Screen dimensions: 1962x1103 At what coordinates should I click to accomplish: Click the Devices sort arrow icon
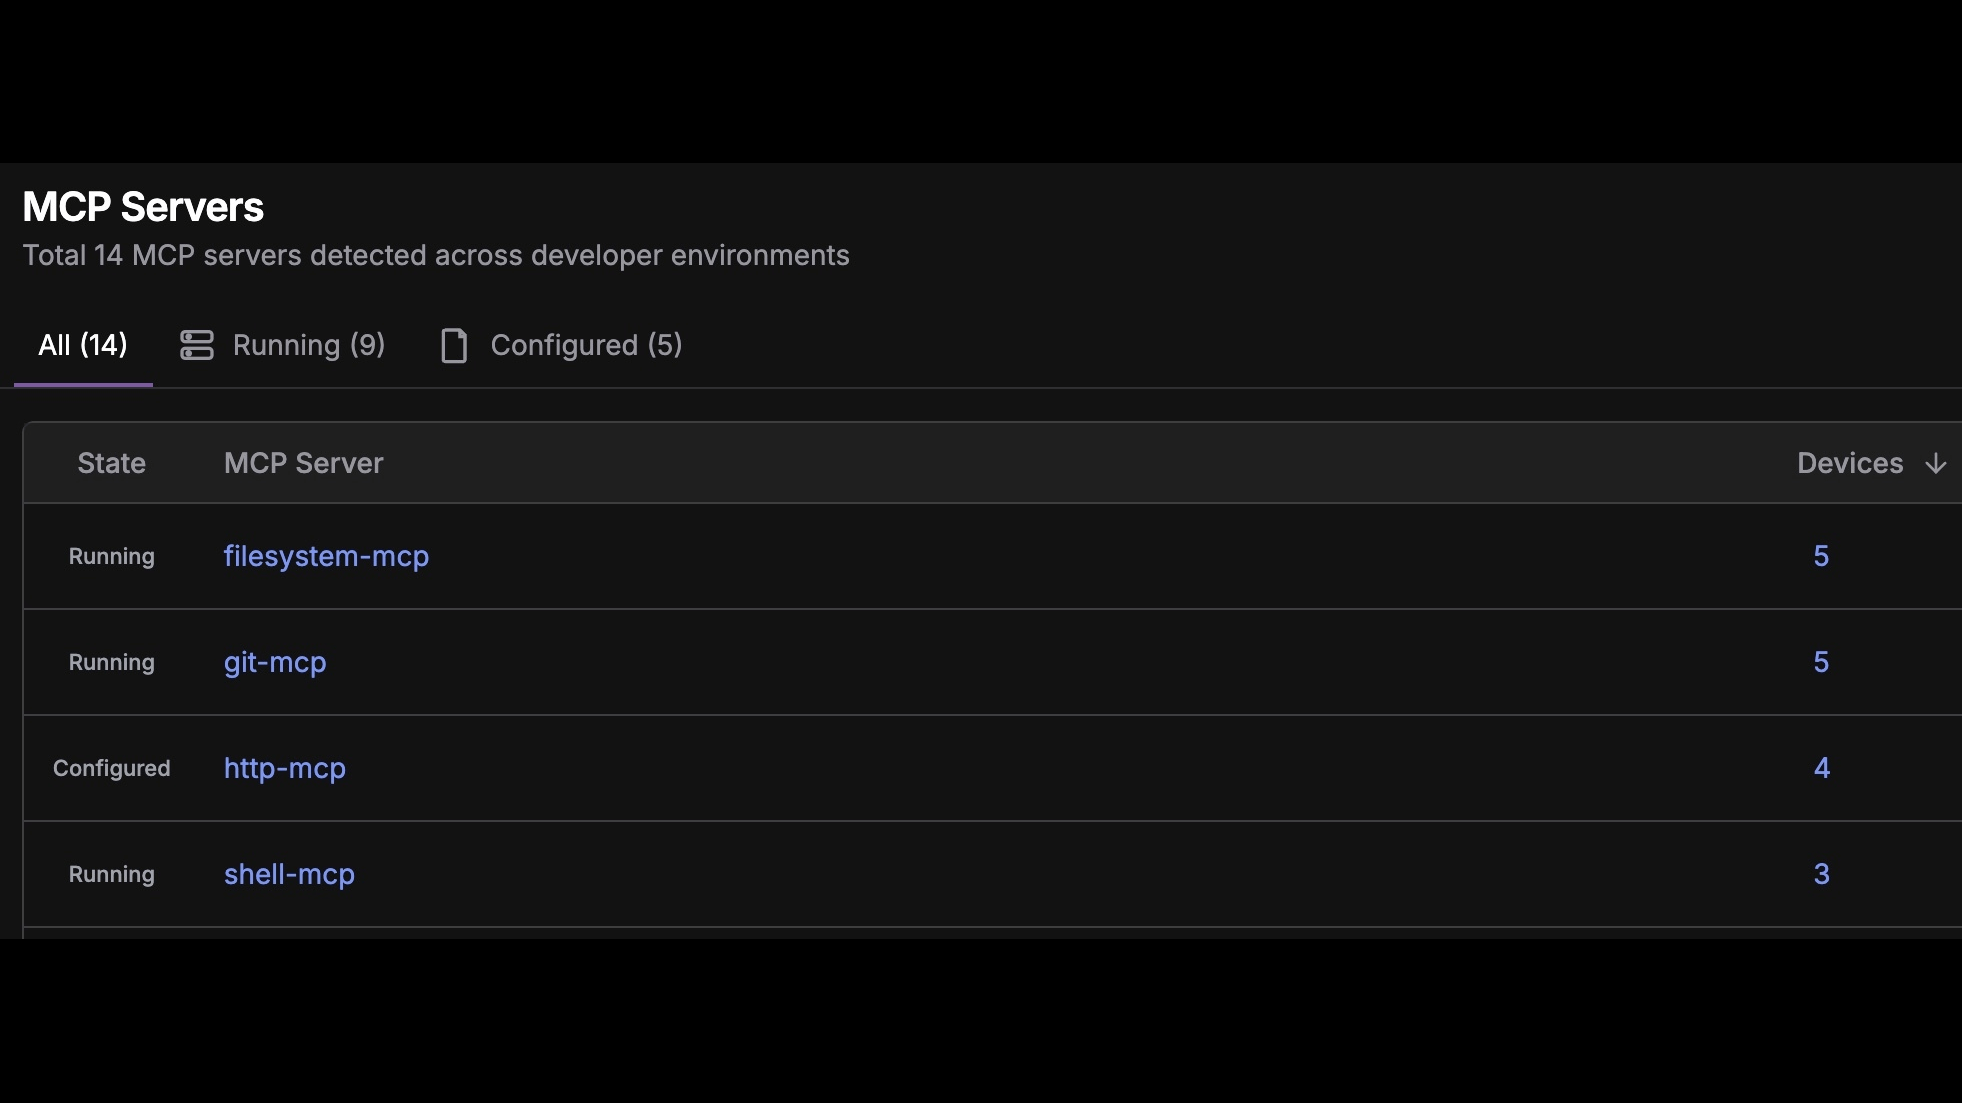(1936, 463)
